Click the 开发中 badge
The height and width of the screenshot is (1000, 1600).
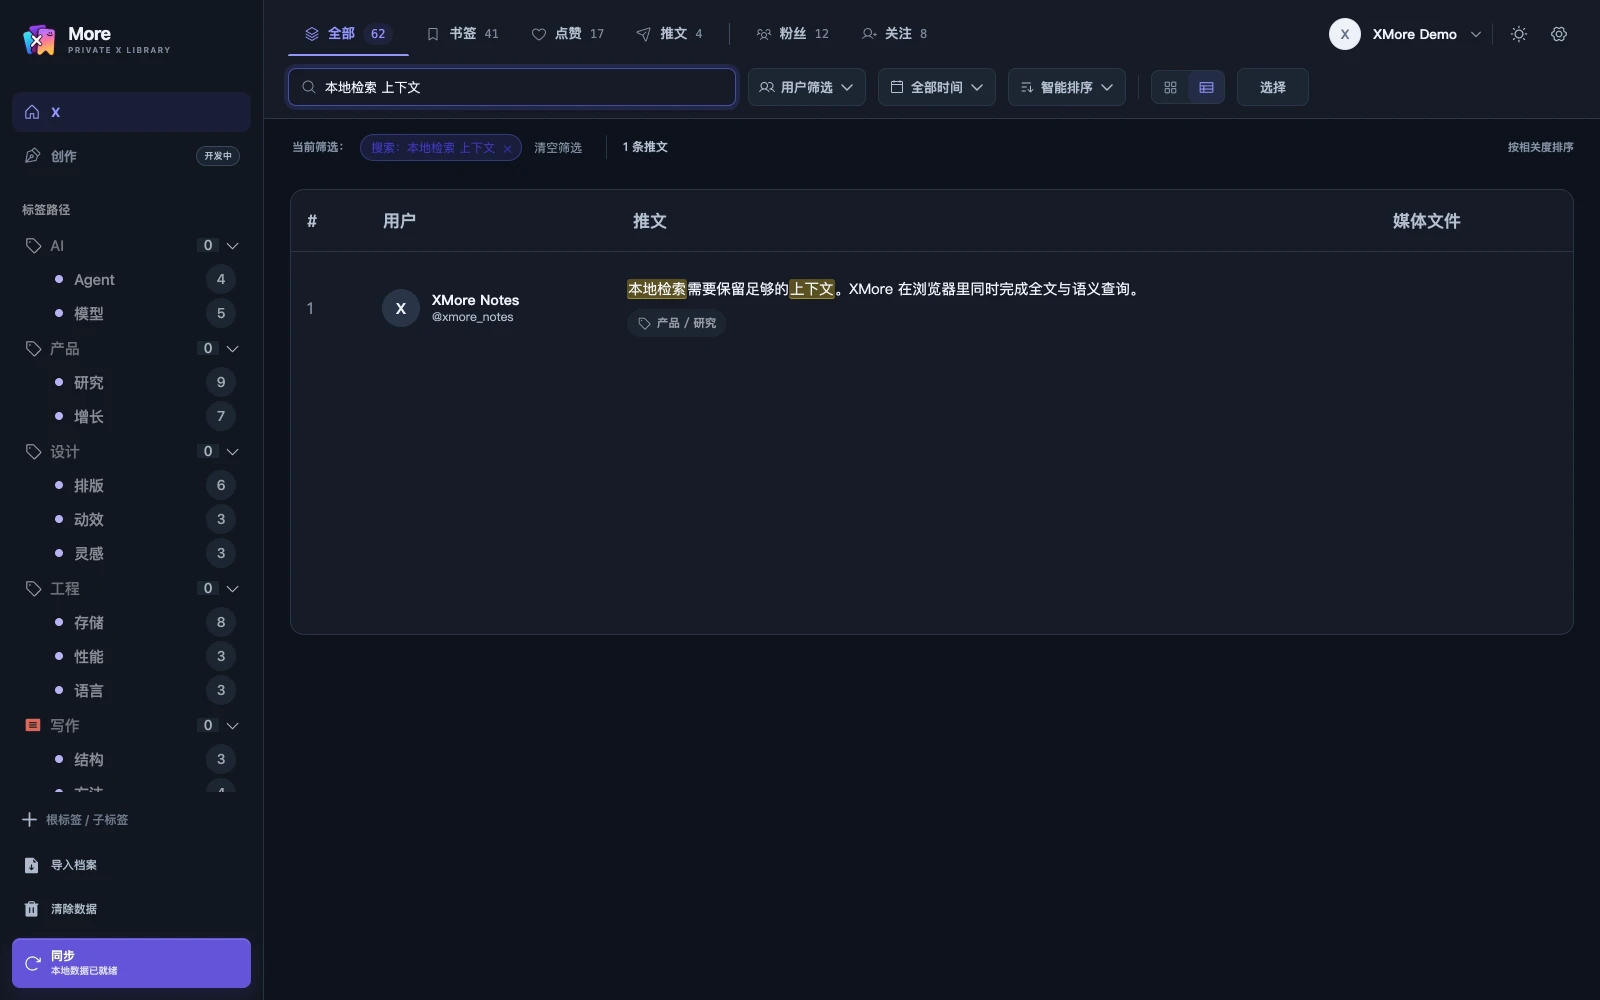(x=218, y=156)
